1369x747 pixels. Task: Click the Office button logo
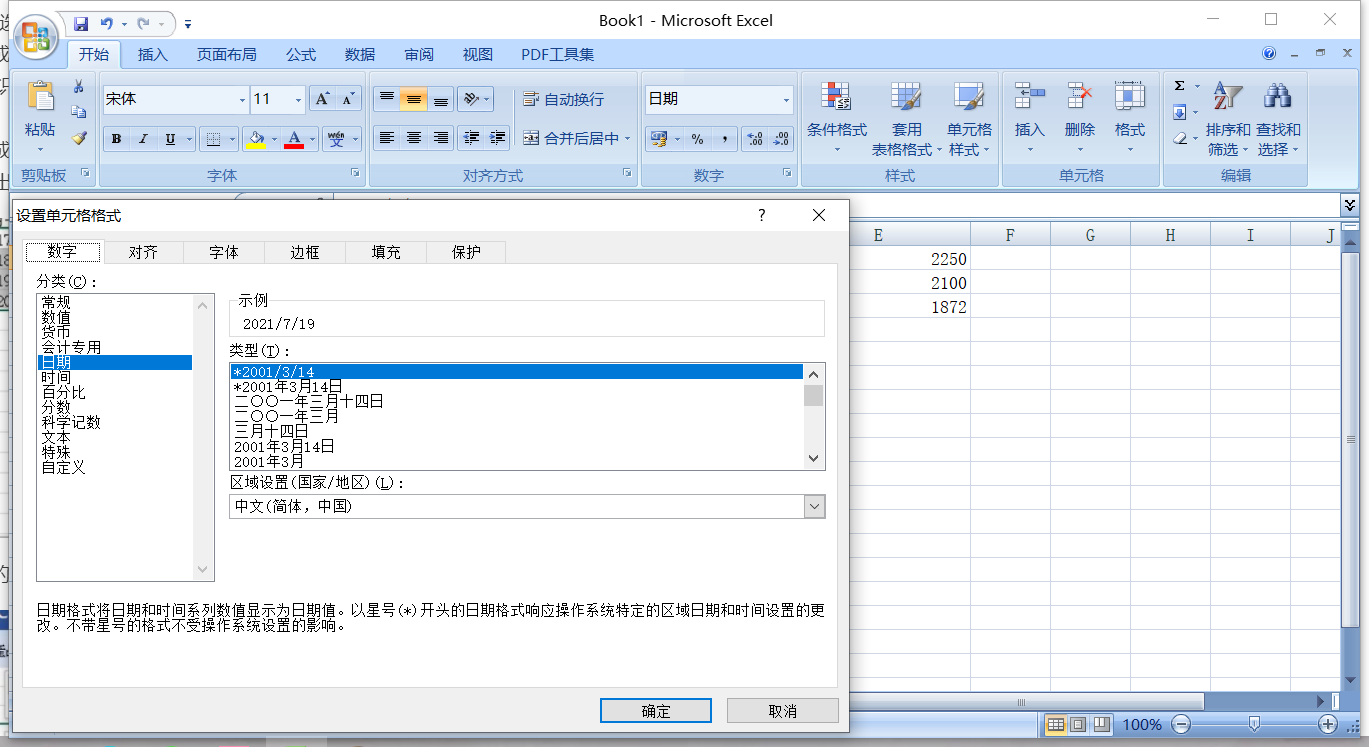click(x=37, y=37)
